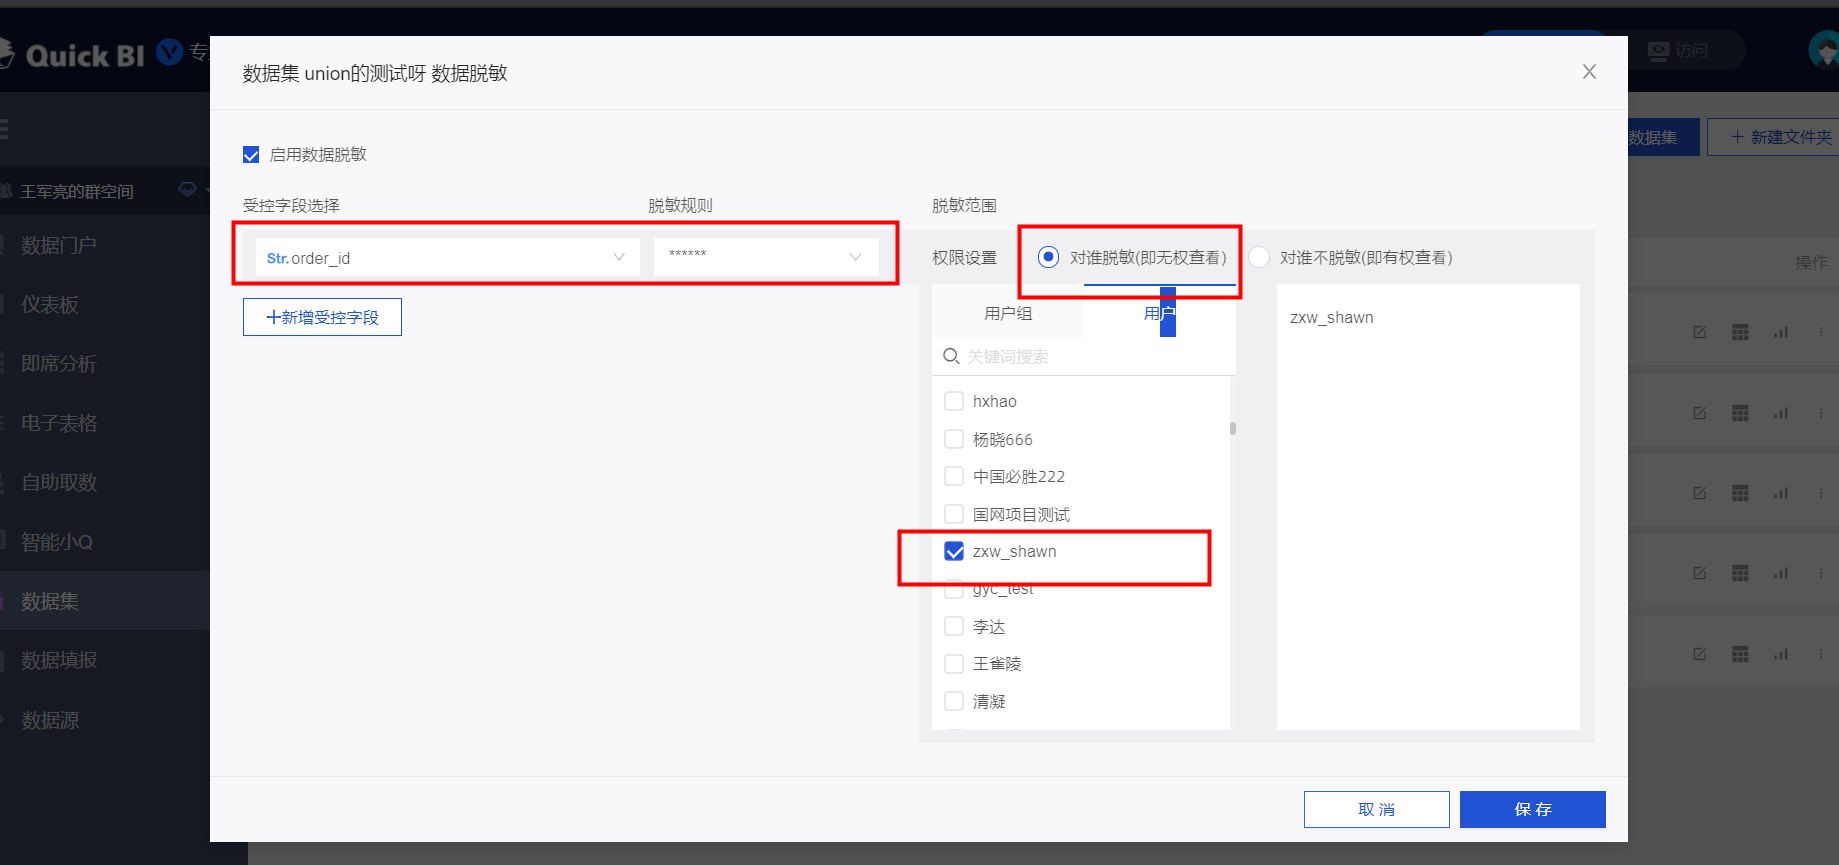This screenshot has width=1839, height=865.
Task: Click the Quick BI logo
Action: [85, 55]
